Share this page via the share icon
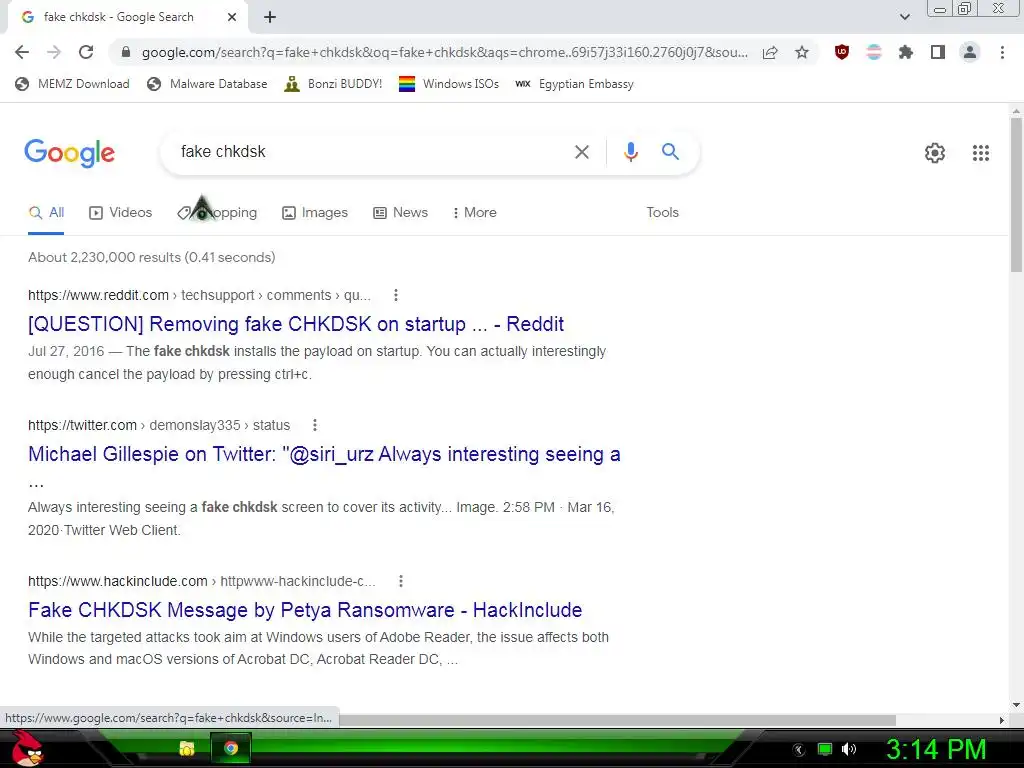Image resolution: width=1024 pixels, height=768 pixels. pyautogui.click(x=770, y=52)
